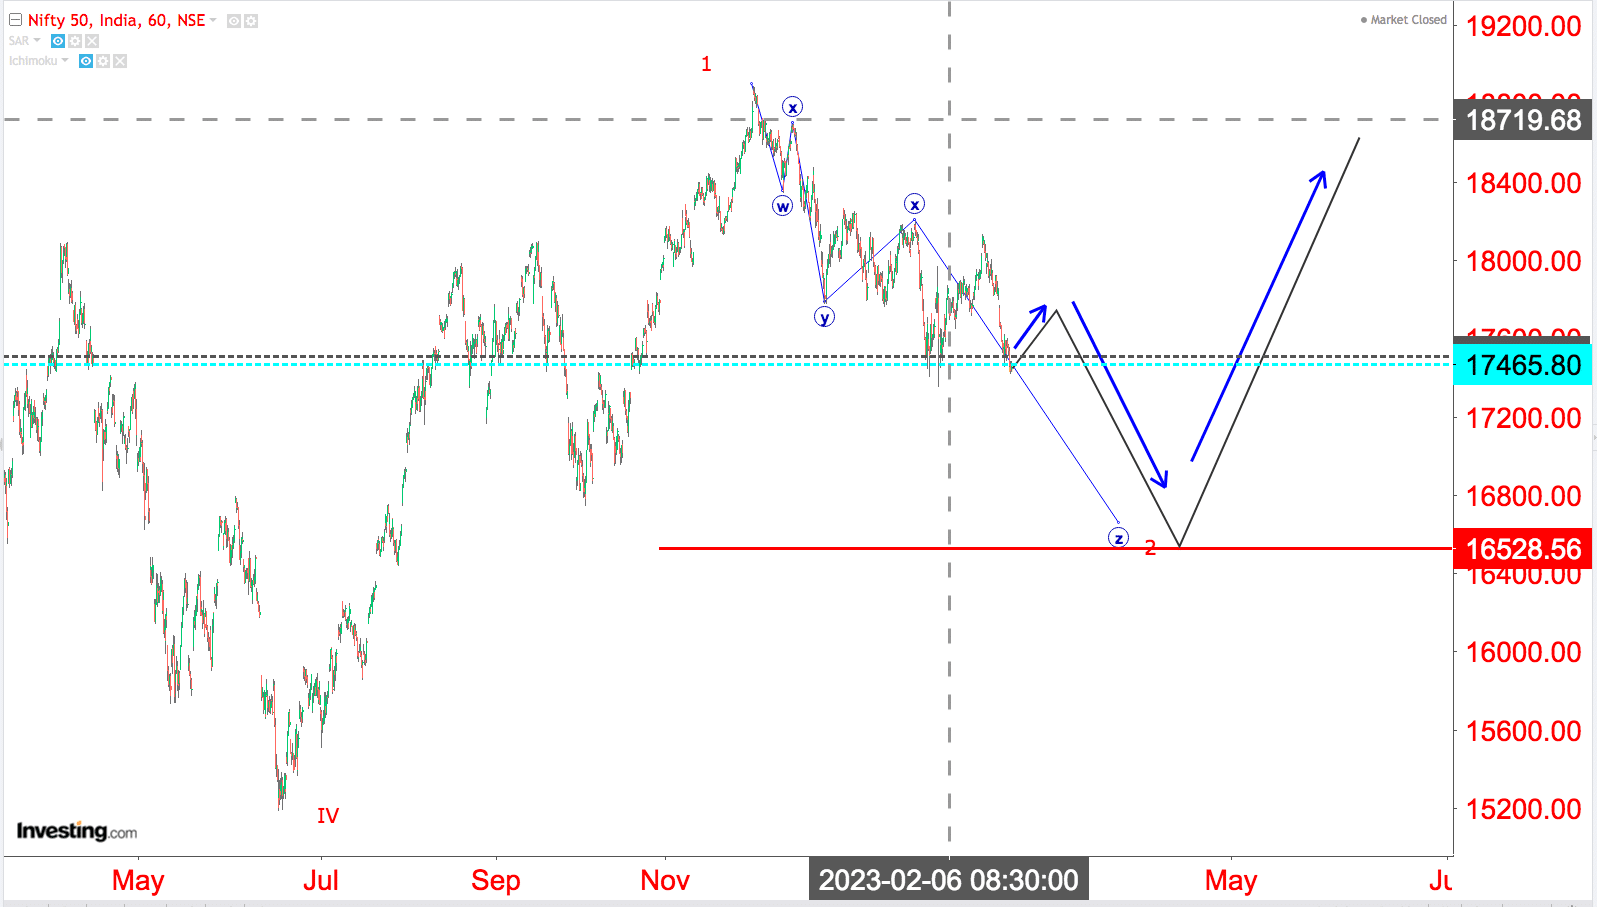The width and height of the screenshot is (1597, 907).
Task: Expand the Ichimoku indicator dropdown arrow
Action: pos(65,61)
